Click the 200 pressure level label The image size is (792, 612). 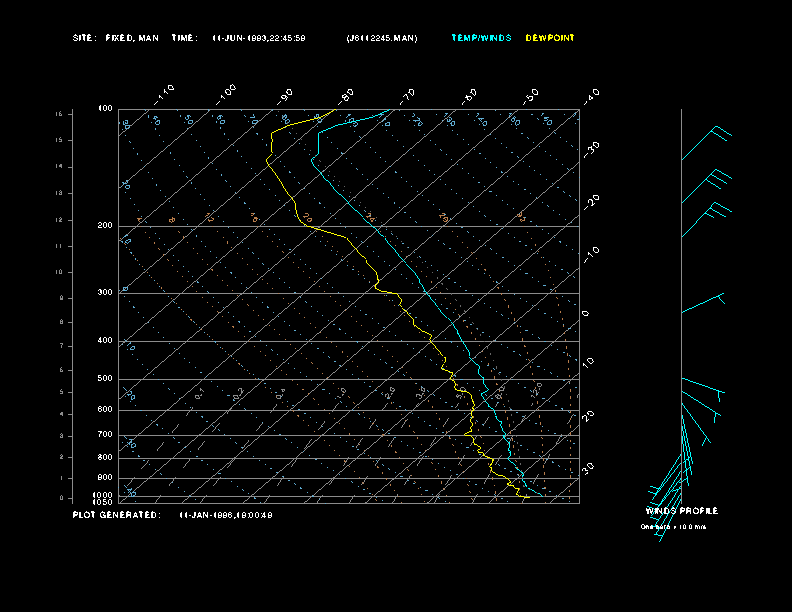[x=105, y=226]
